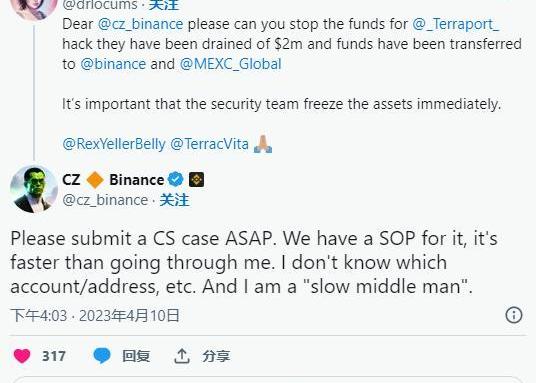Click the orange diamond emoji in CZ's name
Screen dimensions: 536x383
(95, 180)
